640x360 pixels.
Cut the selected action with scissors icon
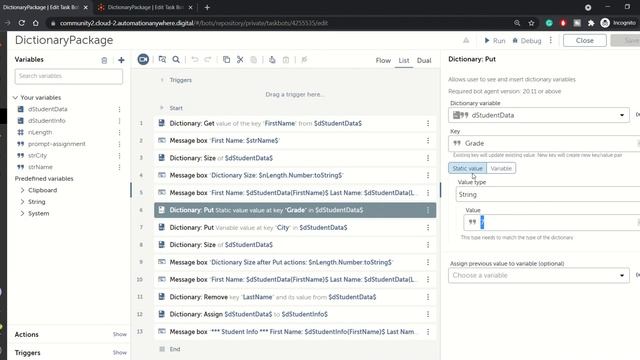pos(240,60)
